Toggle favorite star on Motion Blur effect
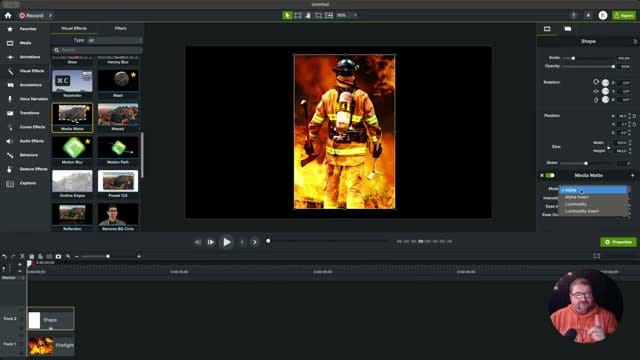 pos(87,142)
